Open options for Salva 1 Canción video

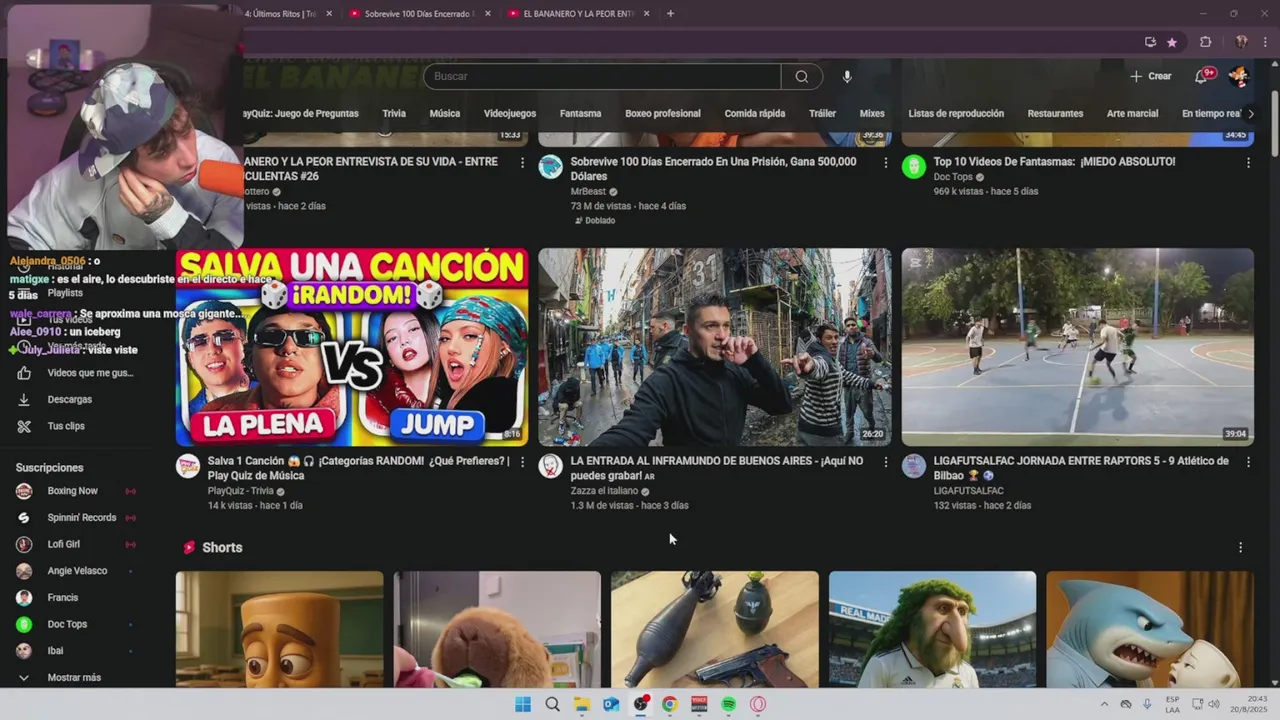click(522, 462)
